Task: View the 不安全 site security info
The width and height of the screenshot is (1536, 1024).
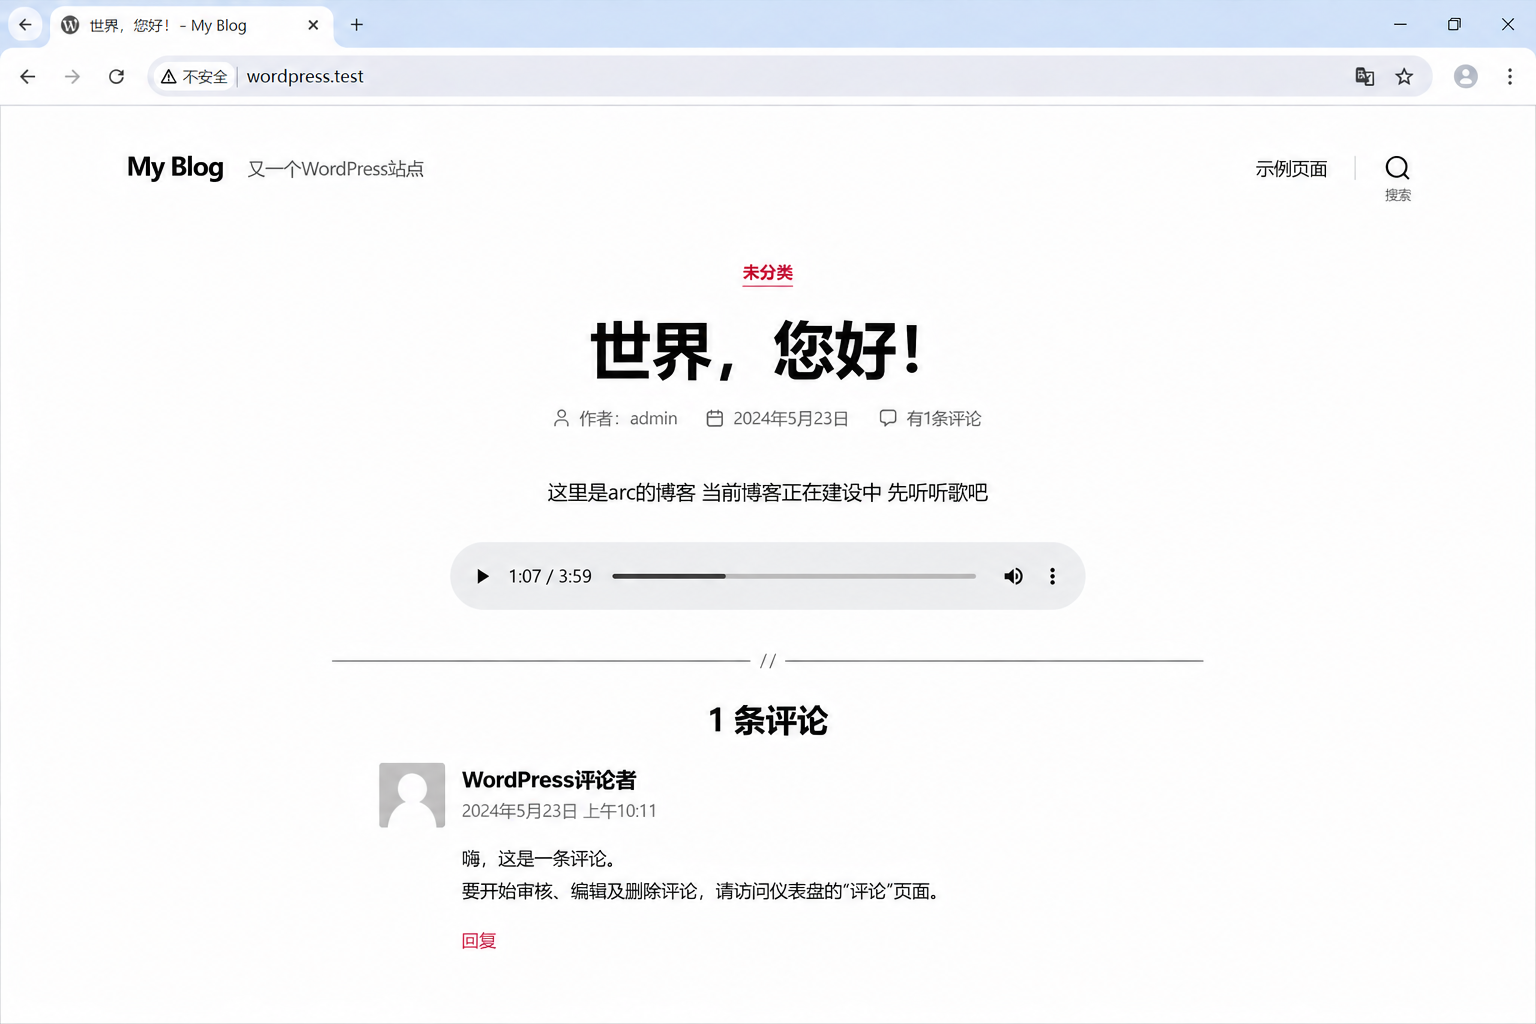Action: click(x=195, y=76)
